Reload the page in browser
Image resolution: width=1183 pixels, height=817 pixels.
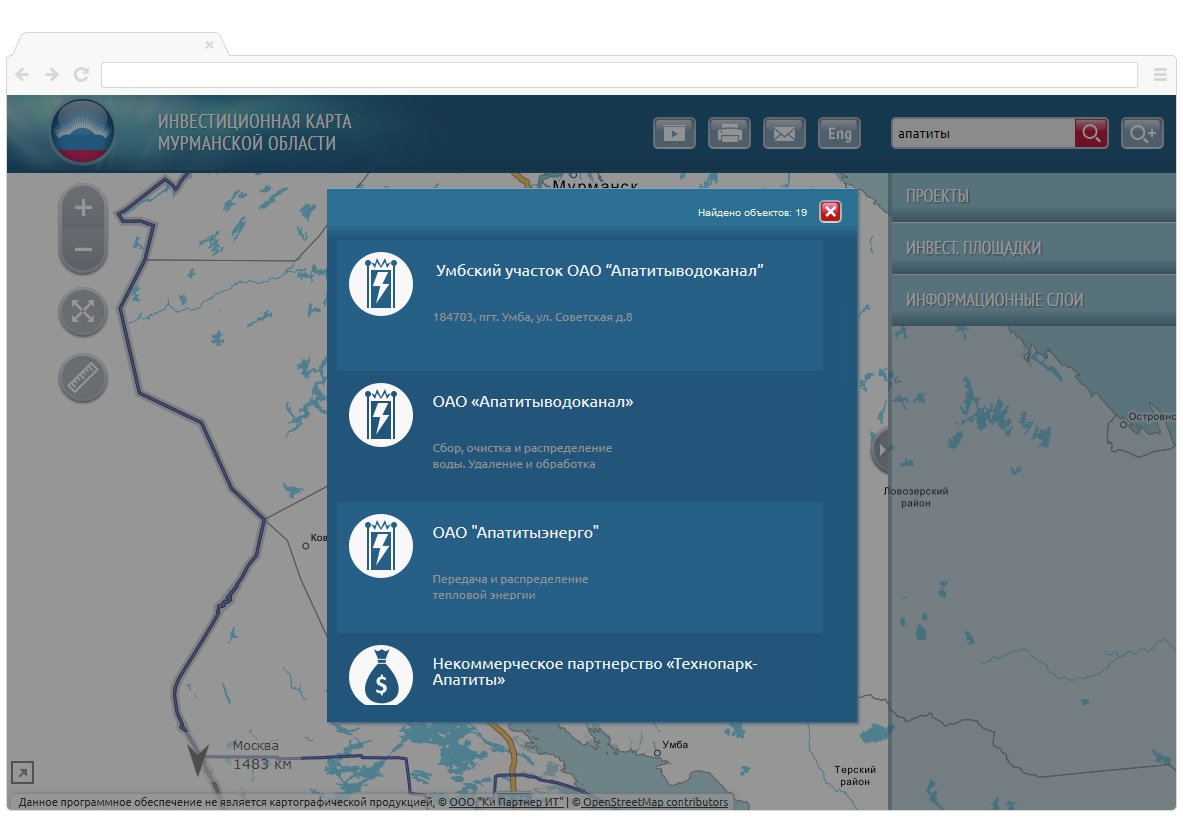coord(81,74)
